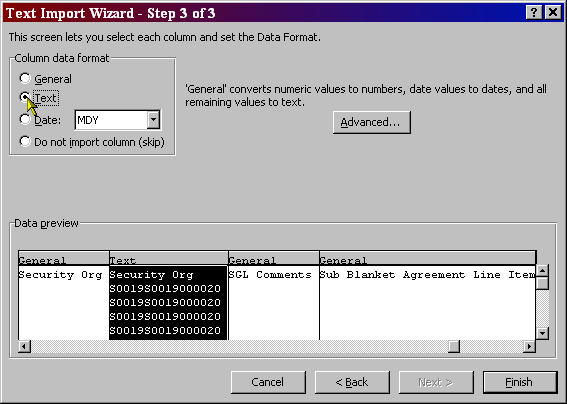567x404 pixels.
Task: Finish the text import
Action: [520, 382]
